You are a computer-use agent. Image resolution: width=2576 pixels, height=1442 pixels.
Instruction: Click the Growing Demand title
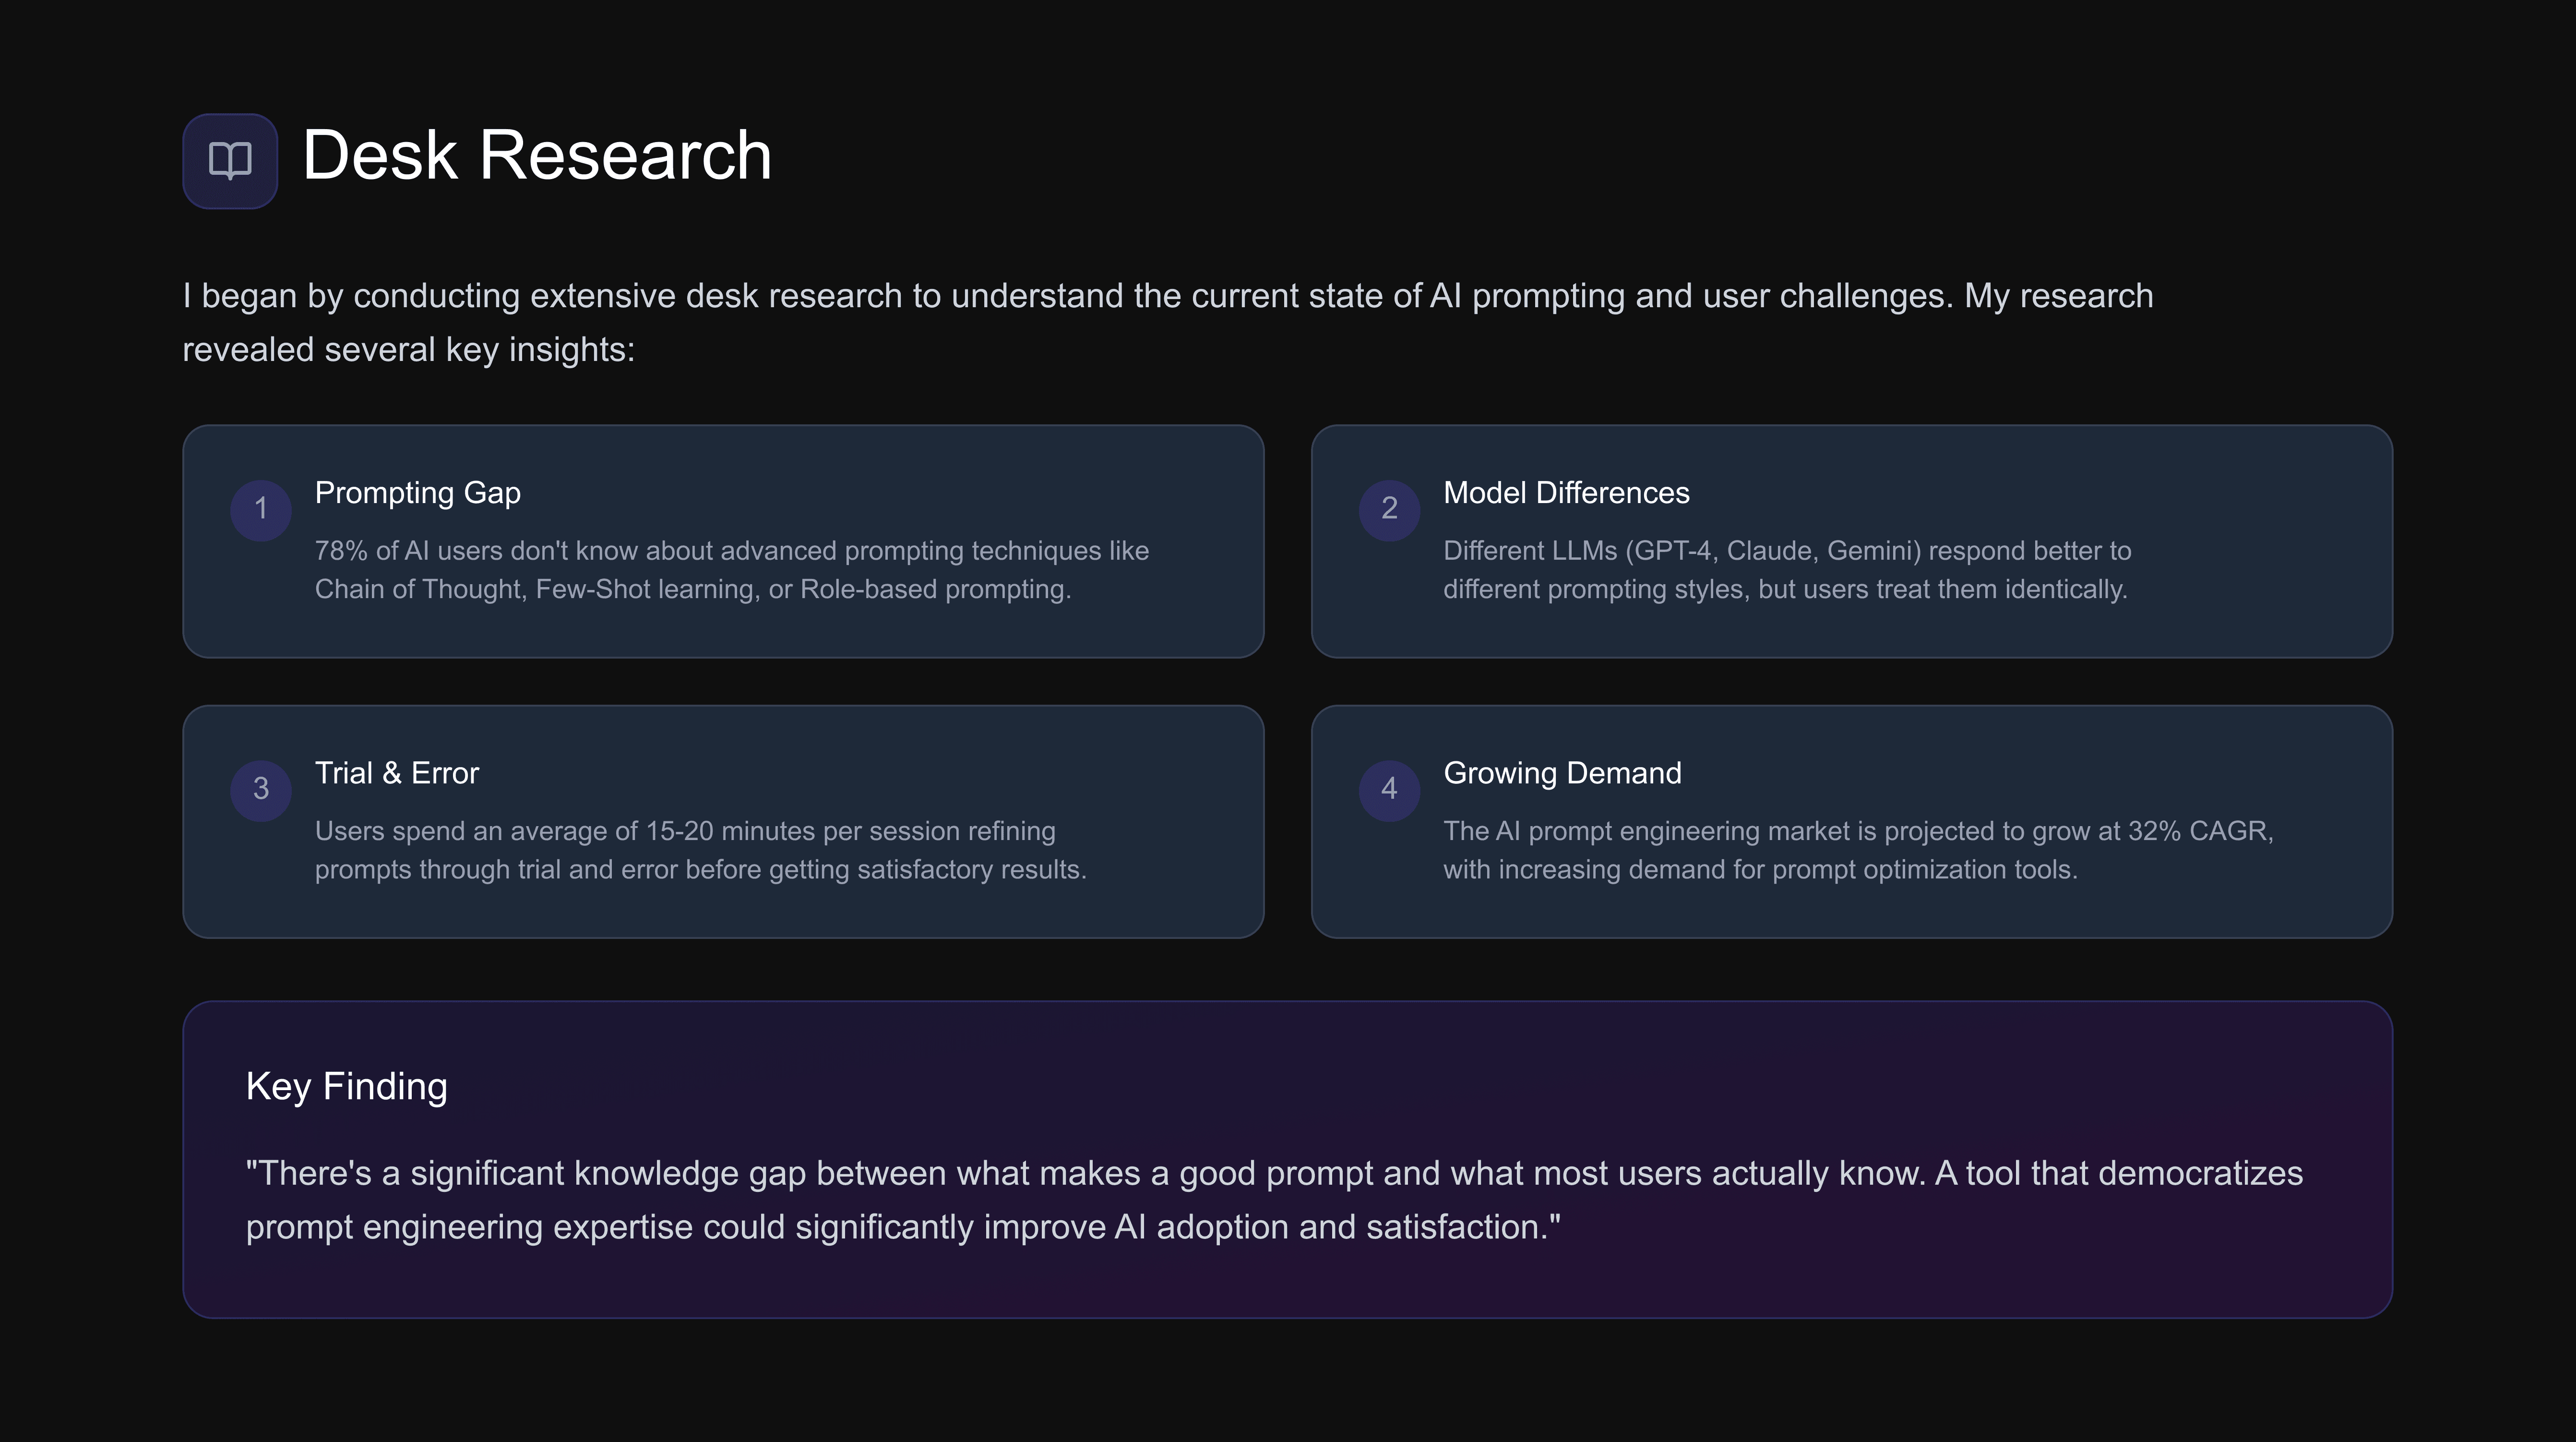[x=1562, y=773]
